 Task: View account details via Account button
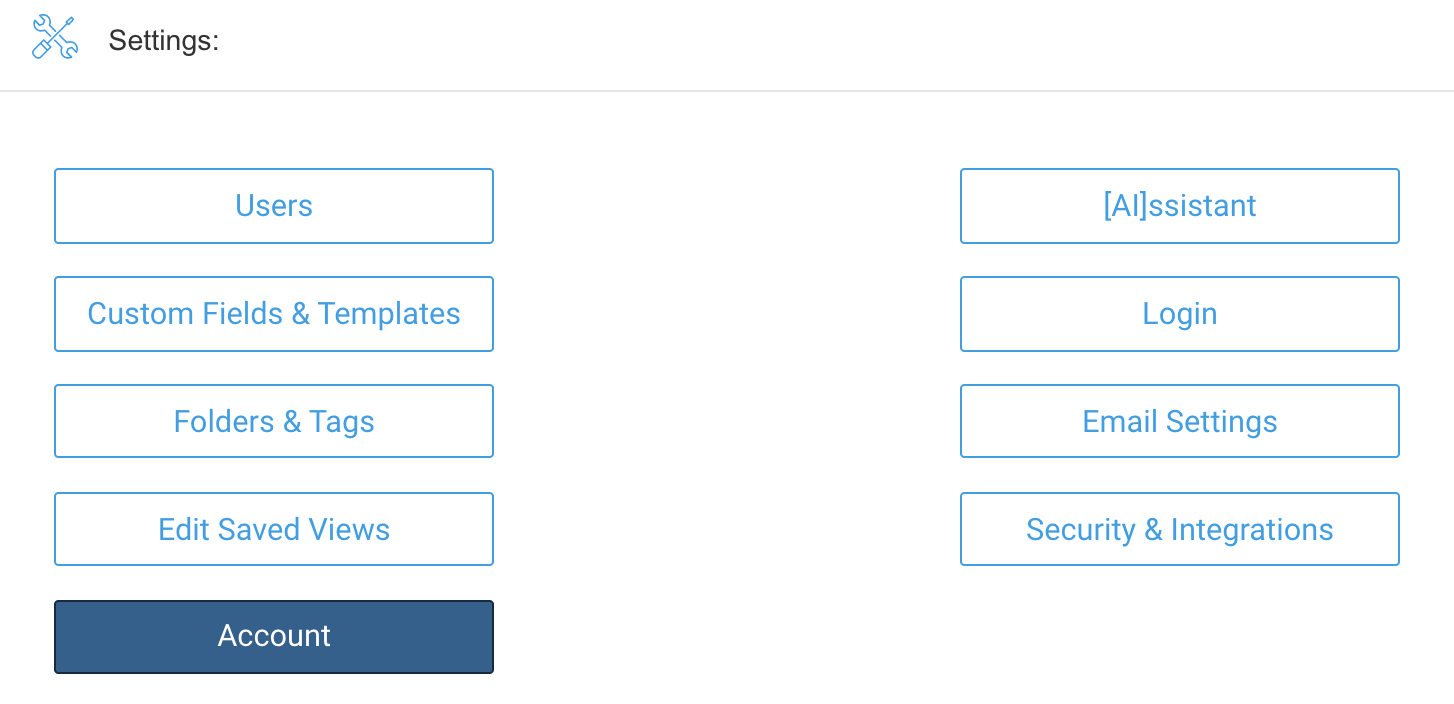274,637
